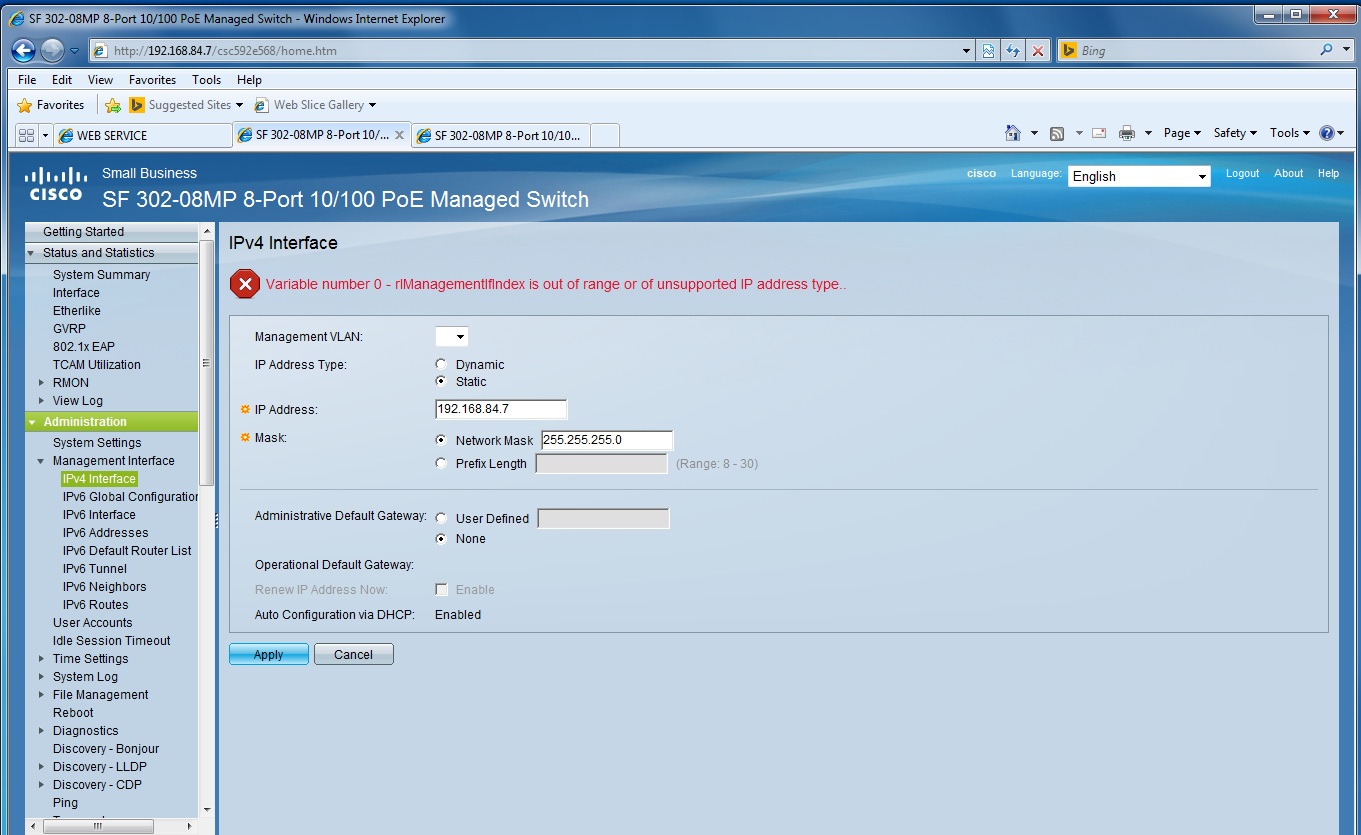Open Getting Started in sidebar
Image resolution: width=1361 pixels, height=835 pixels.
[x=83, y=231]
